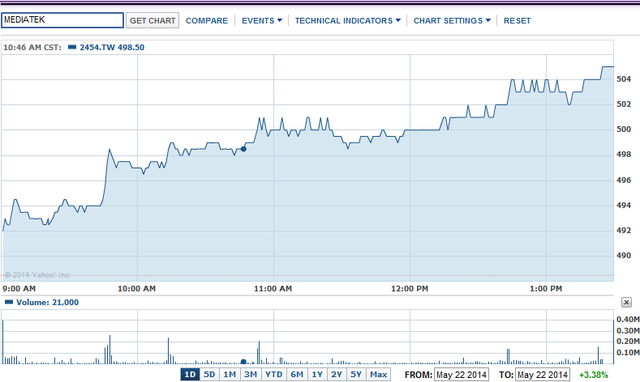
Task: Click the blue Volume legend color marker
Action: click(x=9, y=302)
